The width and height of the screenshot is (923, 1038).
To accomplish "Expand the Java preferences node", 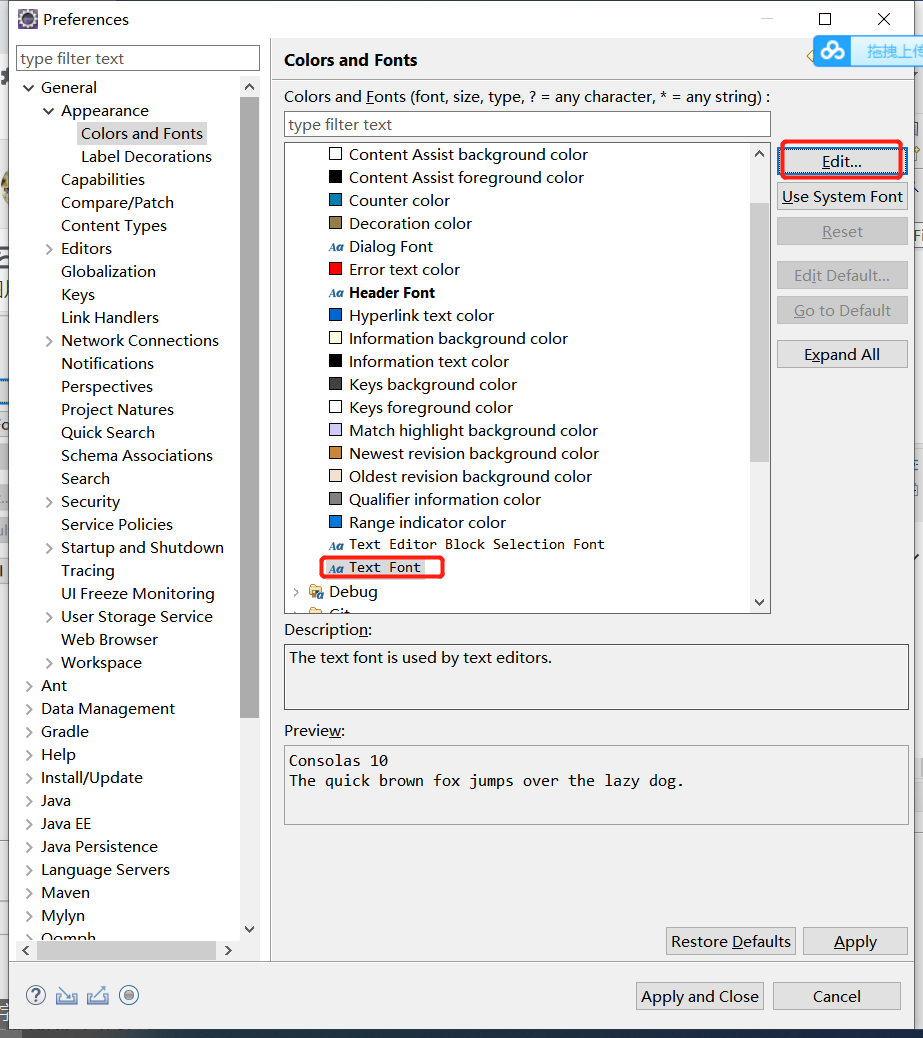I will [x=28, y=801].
